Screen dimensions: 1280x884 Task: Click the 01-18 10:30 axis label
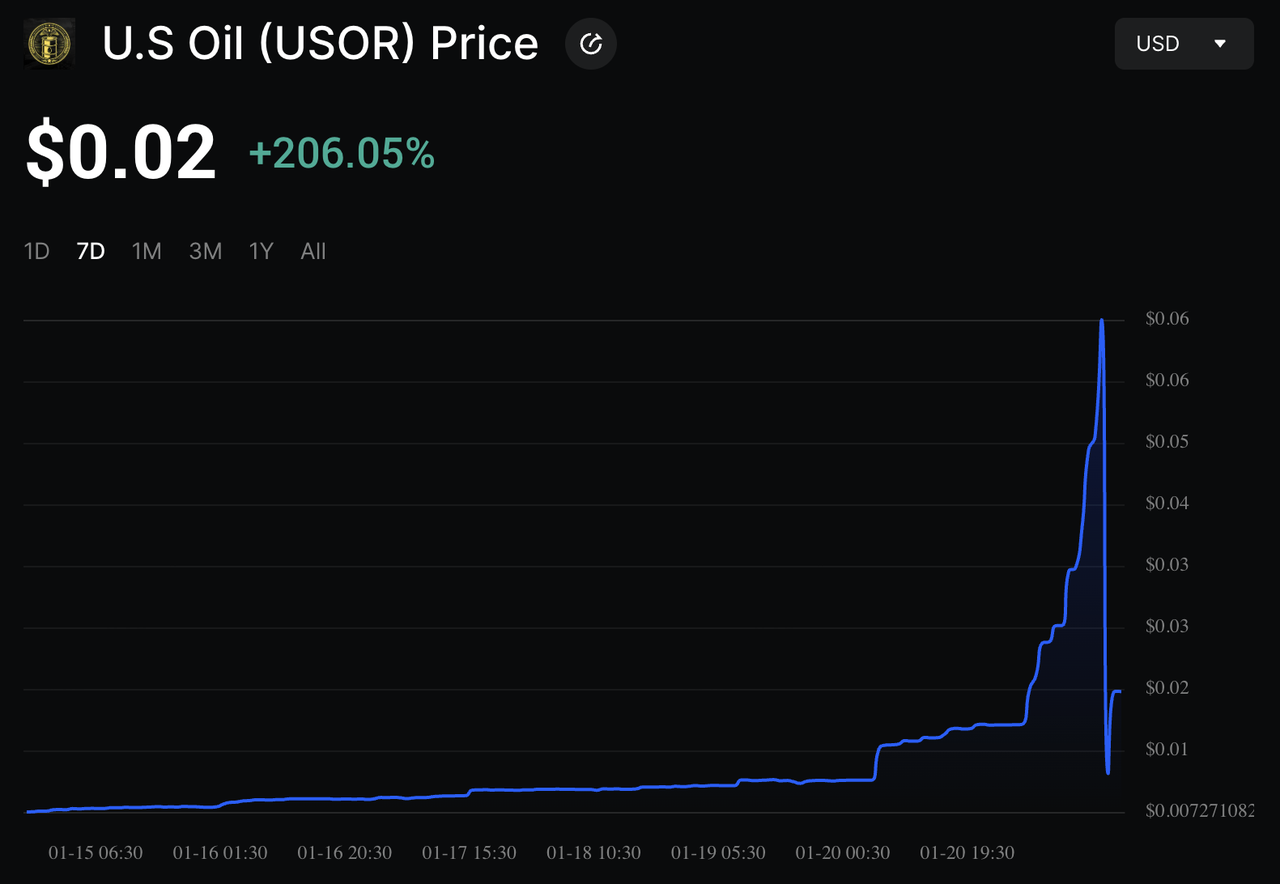pos(594,853)
